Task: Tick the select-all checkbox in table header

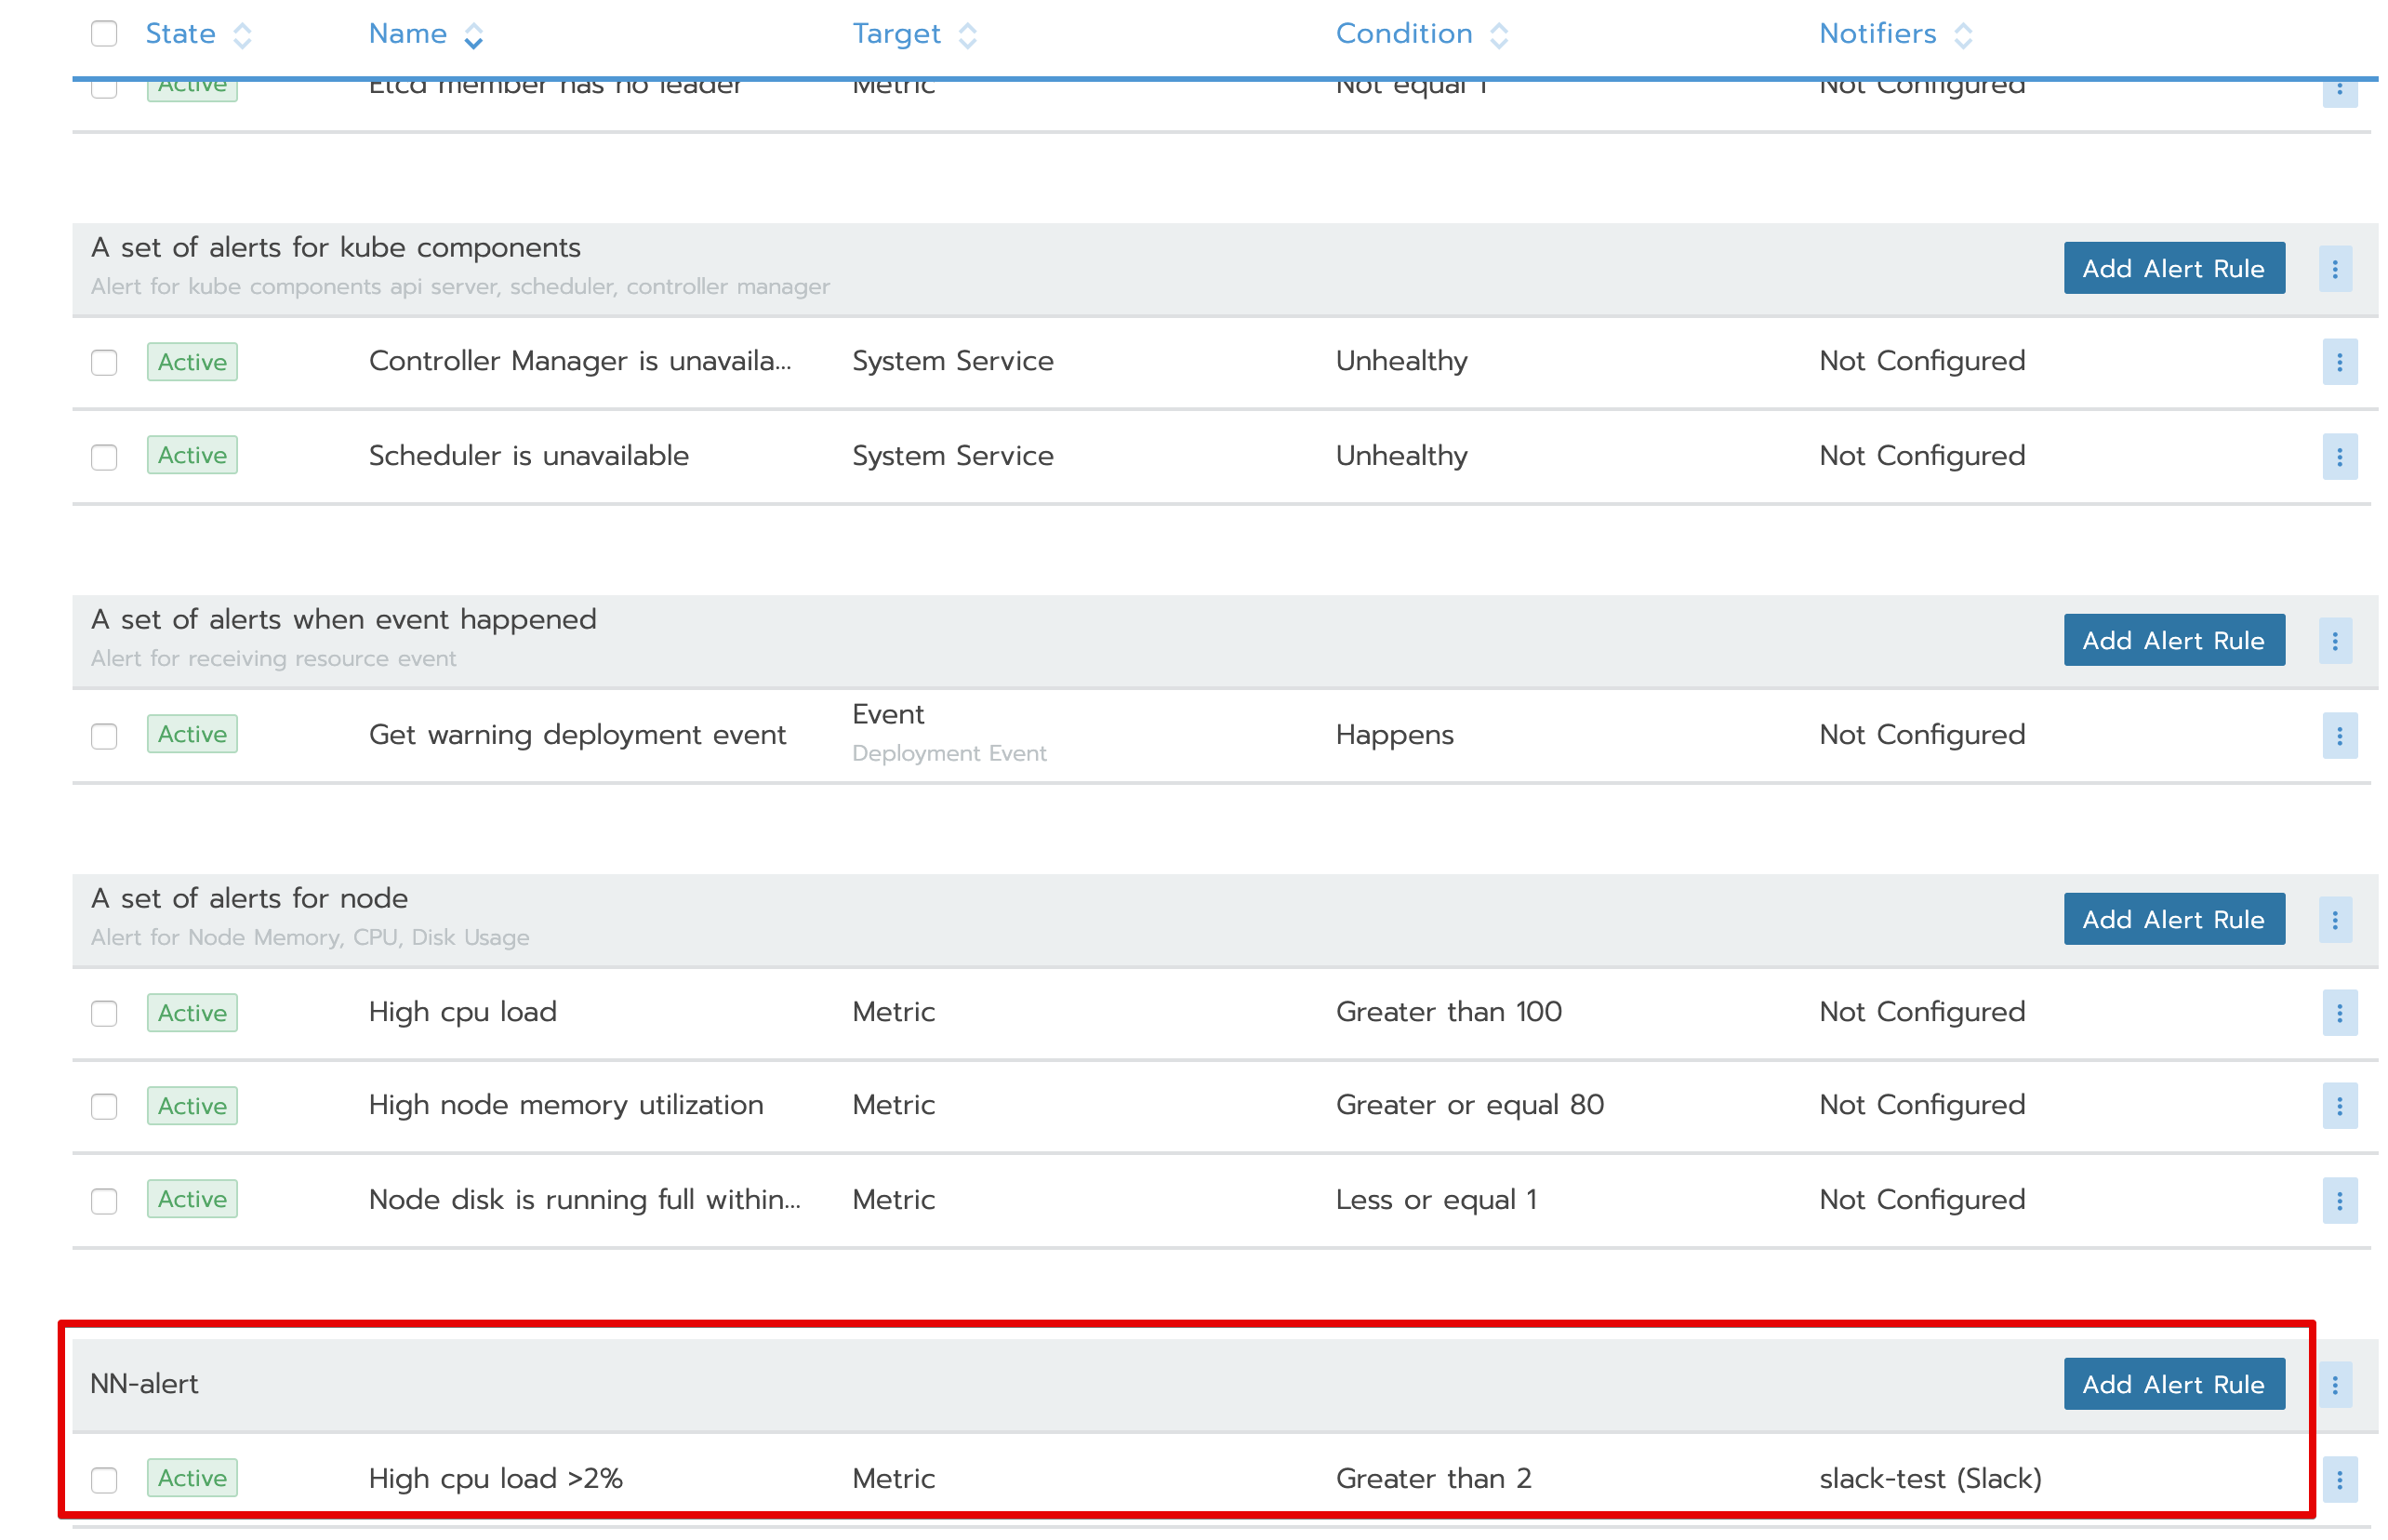Action: [x=104, y=34]
